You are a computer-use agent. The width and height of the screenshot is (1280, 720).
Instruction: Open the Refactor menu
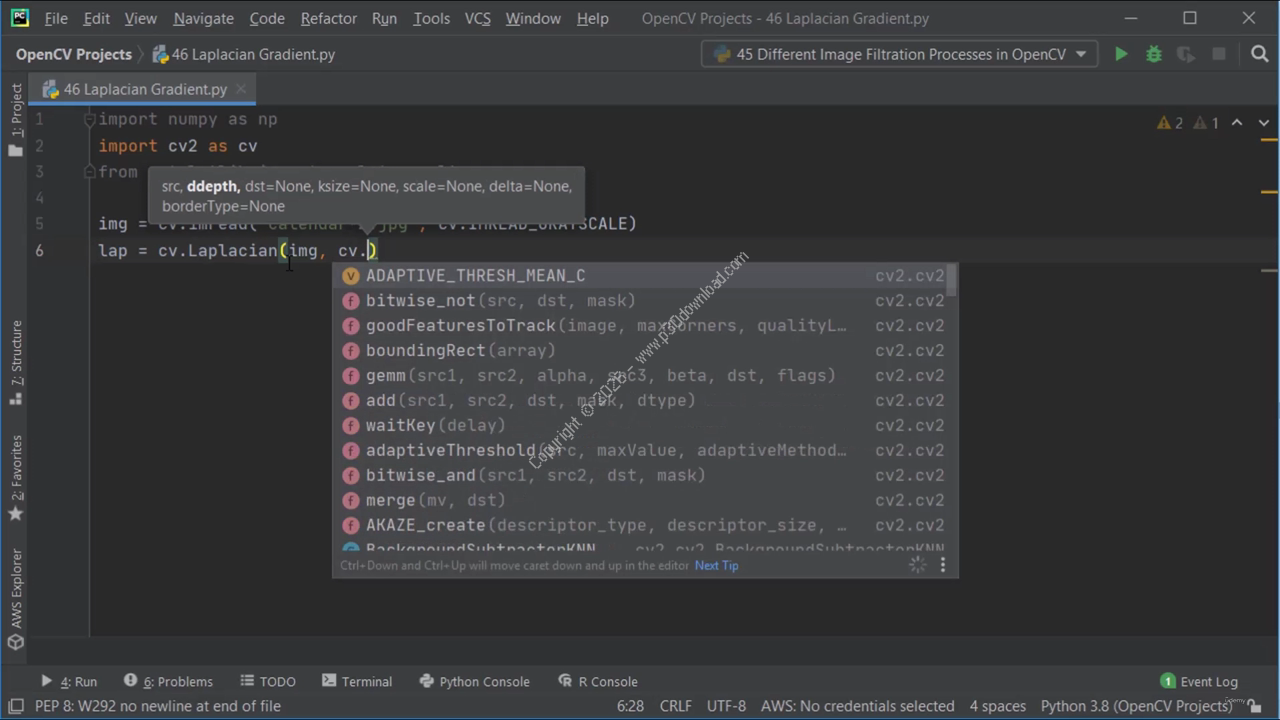coord(329,18)
